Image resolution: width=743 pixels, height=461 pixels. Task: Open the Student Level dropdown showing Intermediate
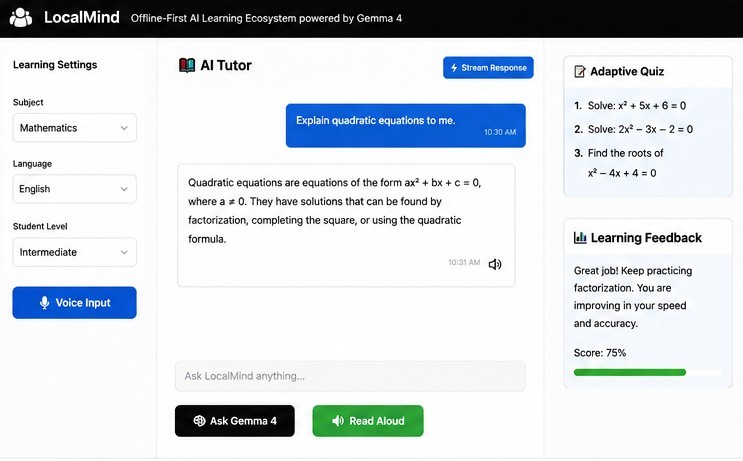tap(74, 252)
